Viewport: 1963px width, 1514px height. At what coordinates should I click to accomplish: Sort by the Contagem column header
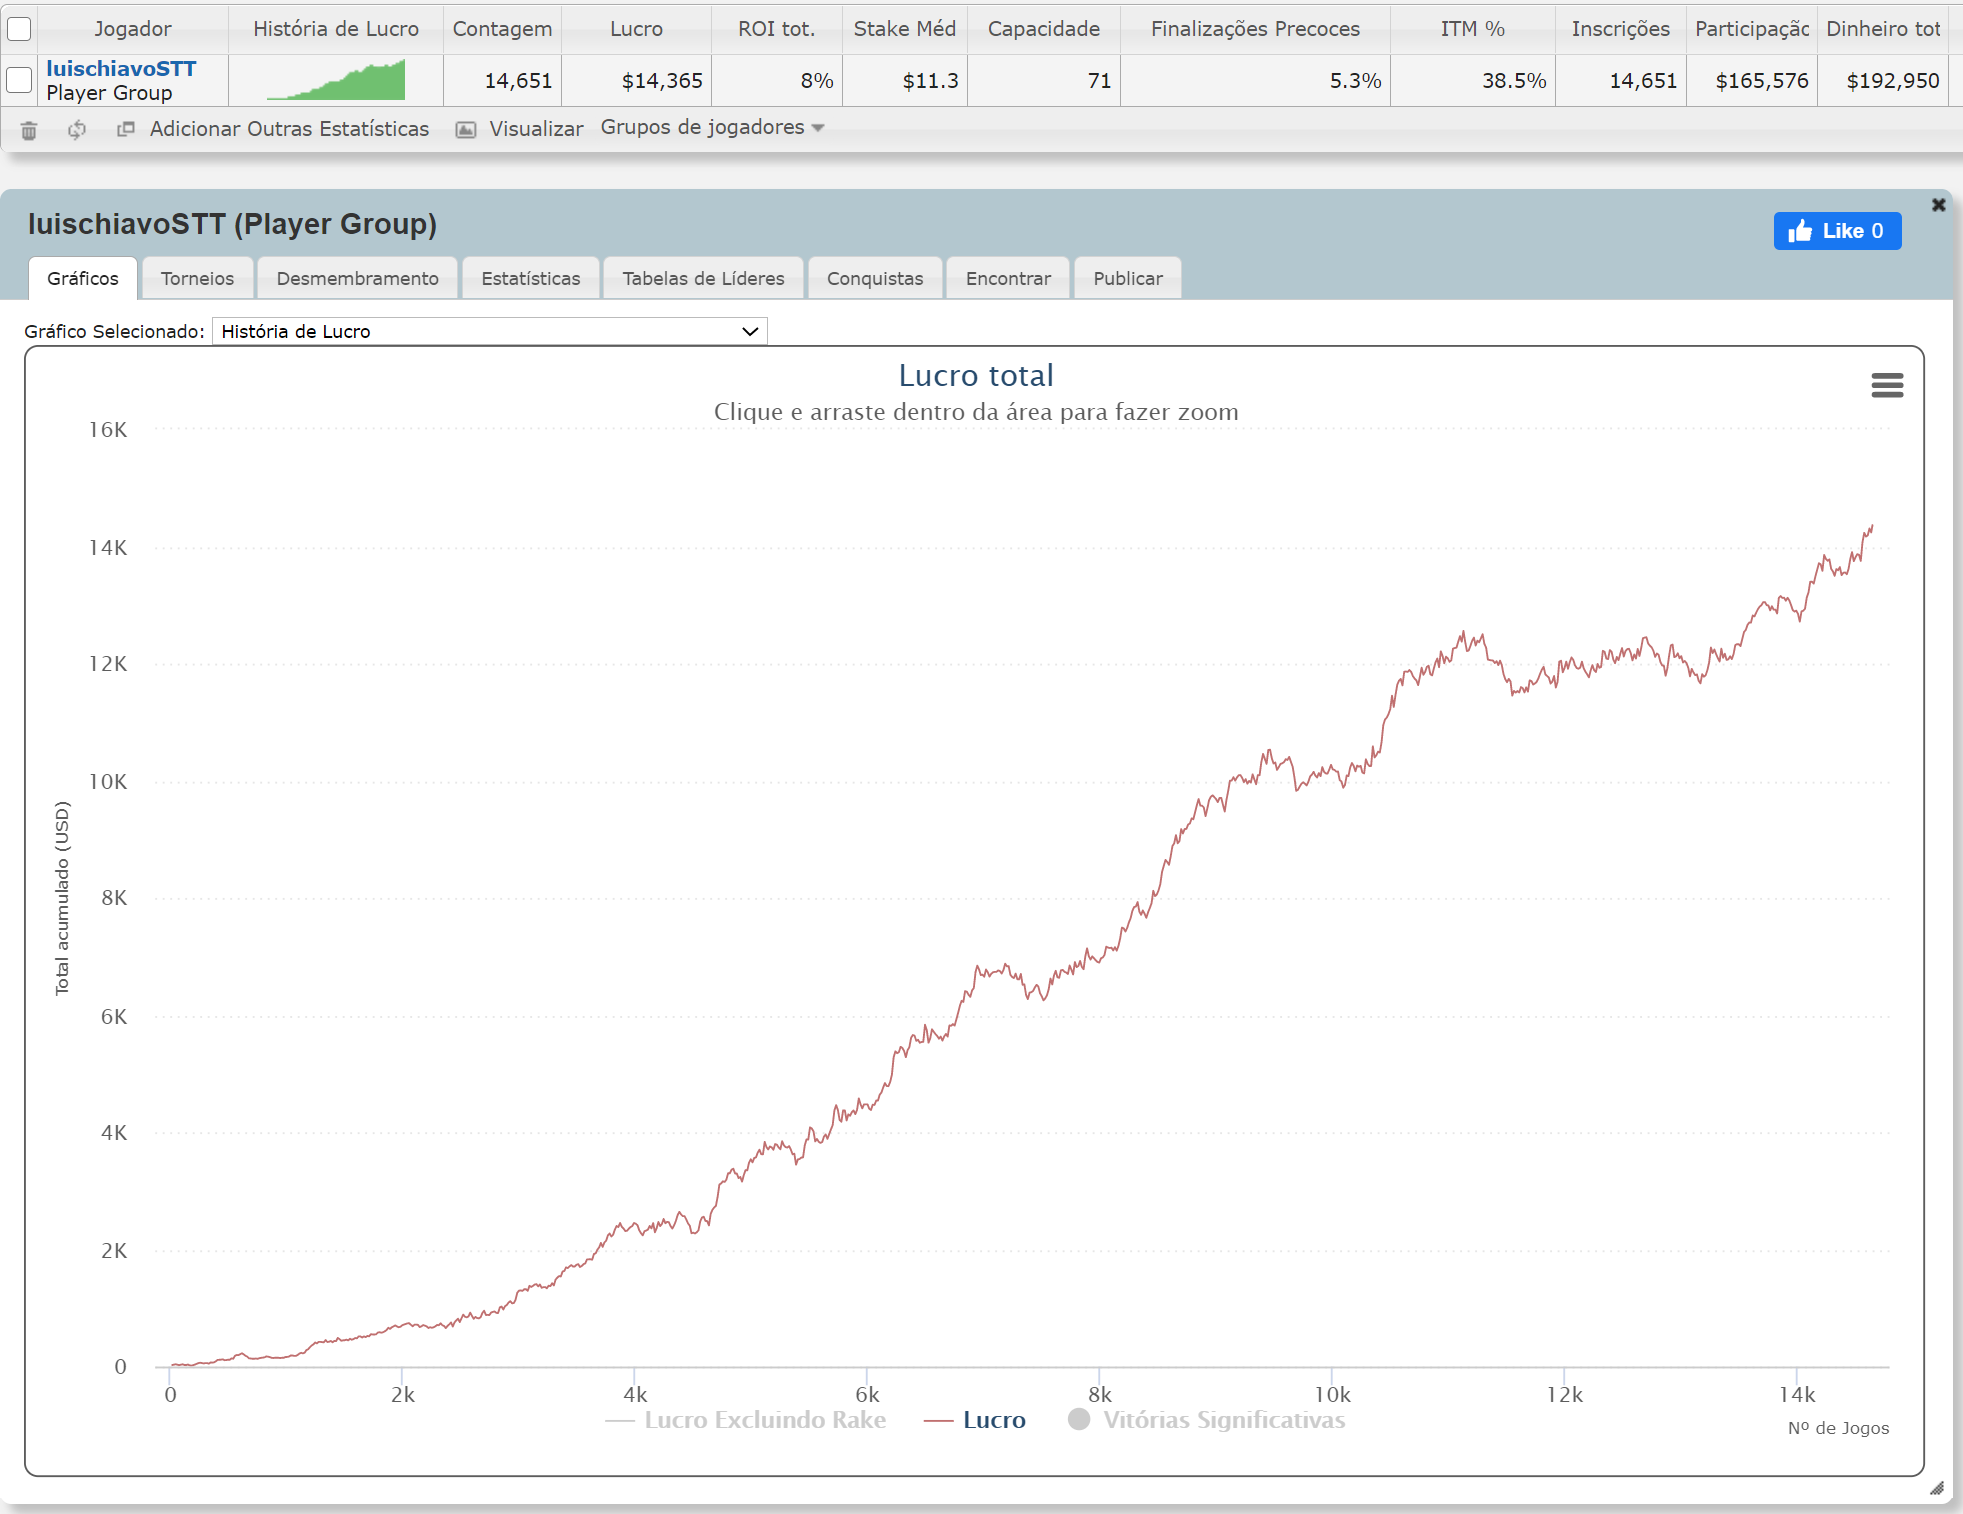click(502, 29)
